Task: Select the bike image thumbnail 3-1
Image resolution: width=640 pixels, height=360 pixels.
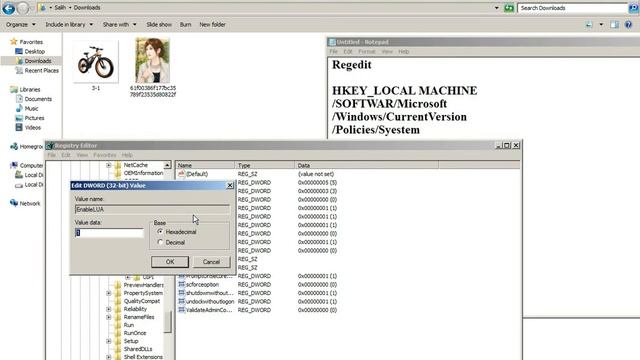Action: (x=96, y=62)
